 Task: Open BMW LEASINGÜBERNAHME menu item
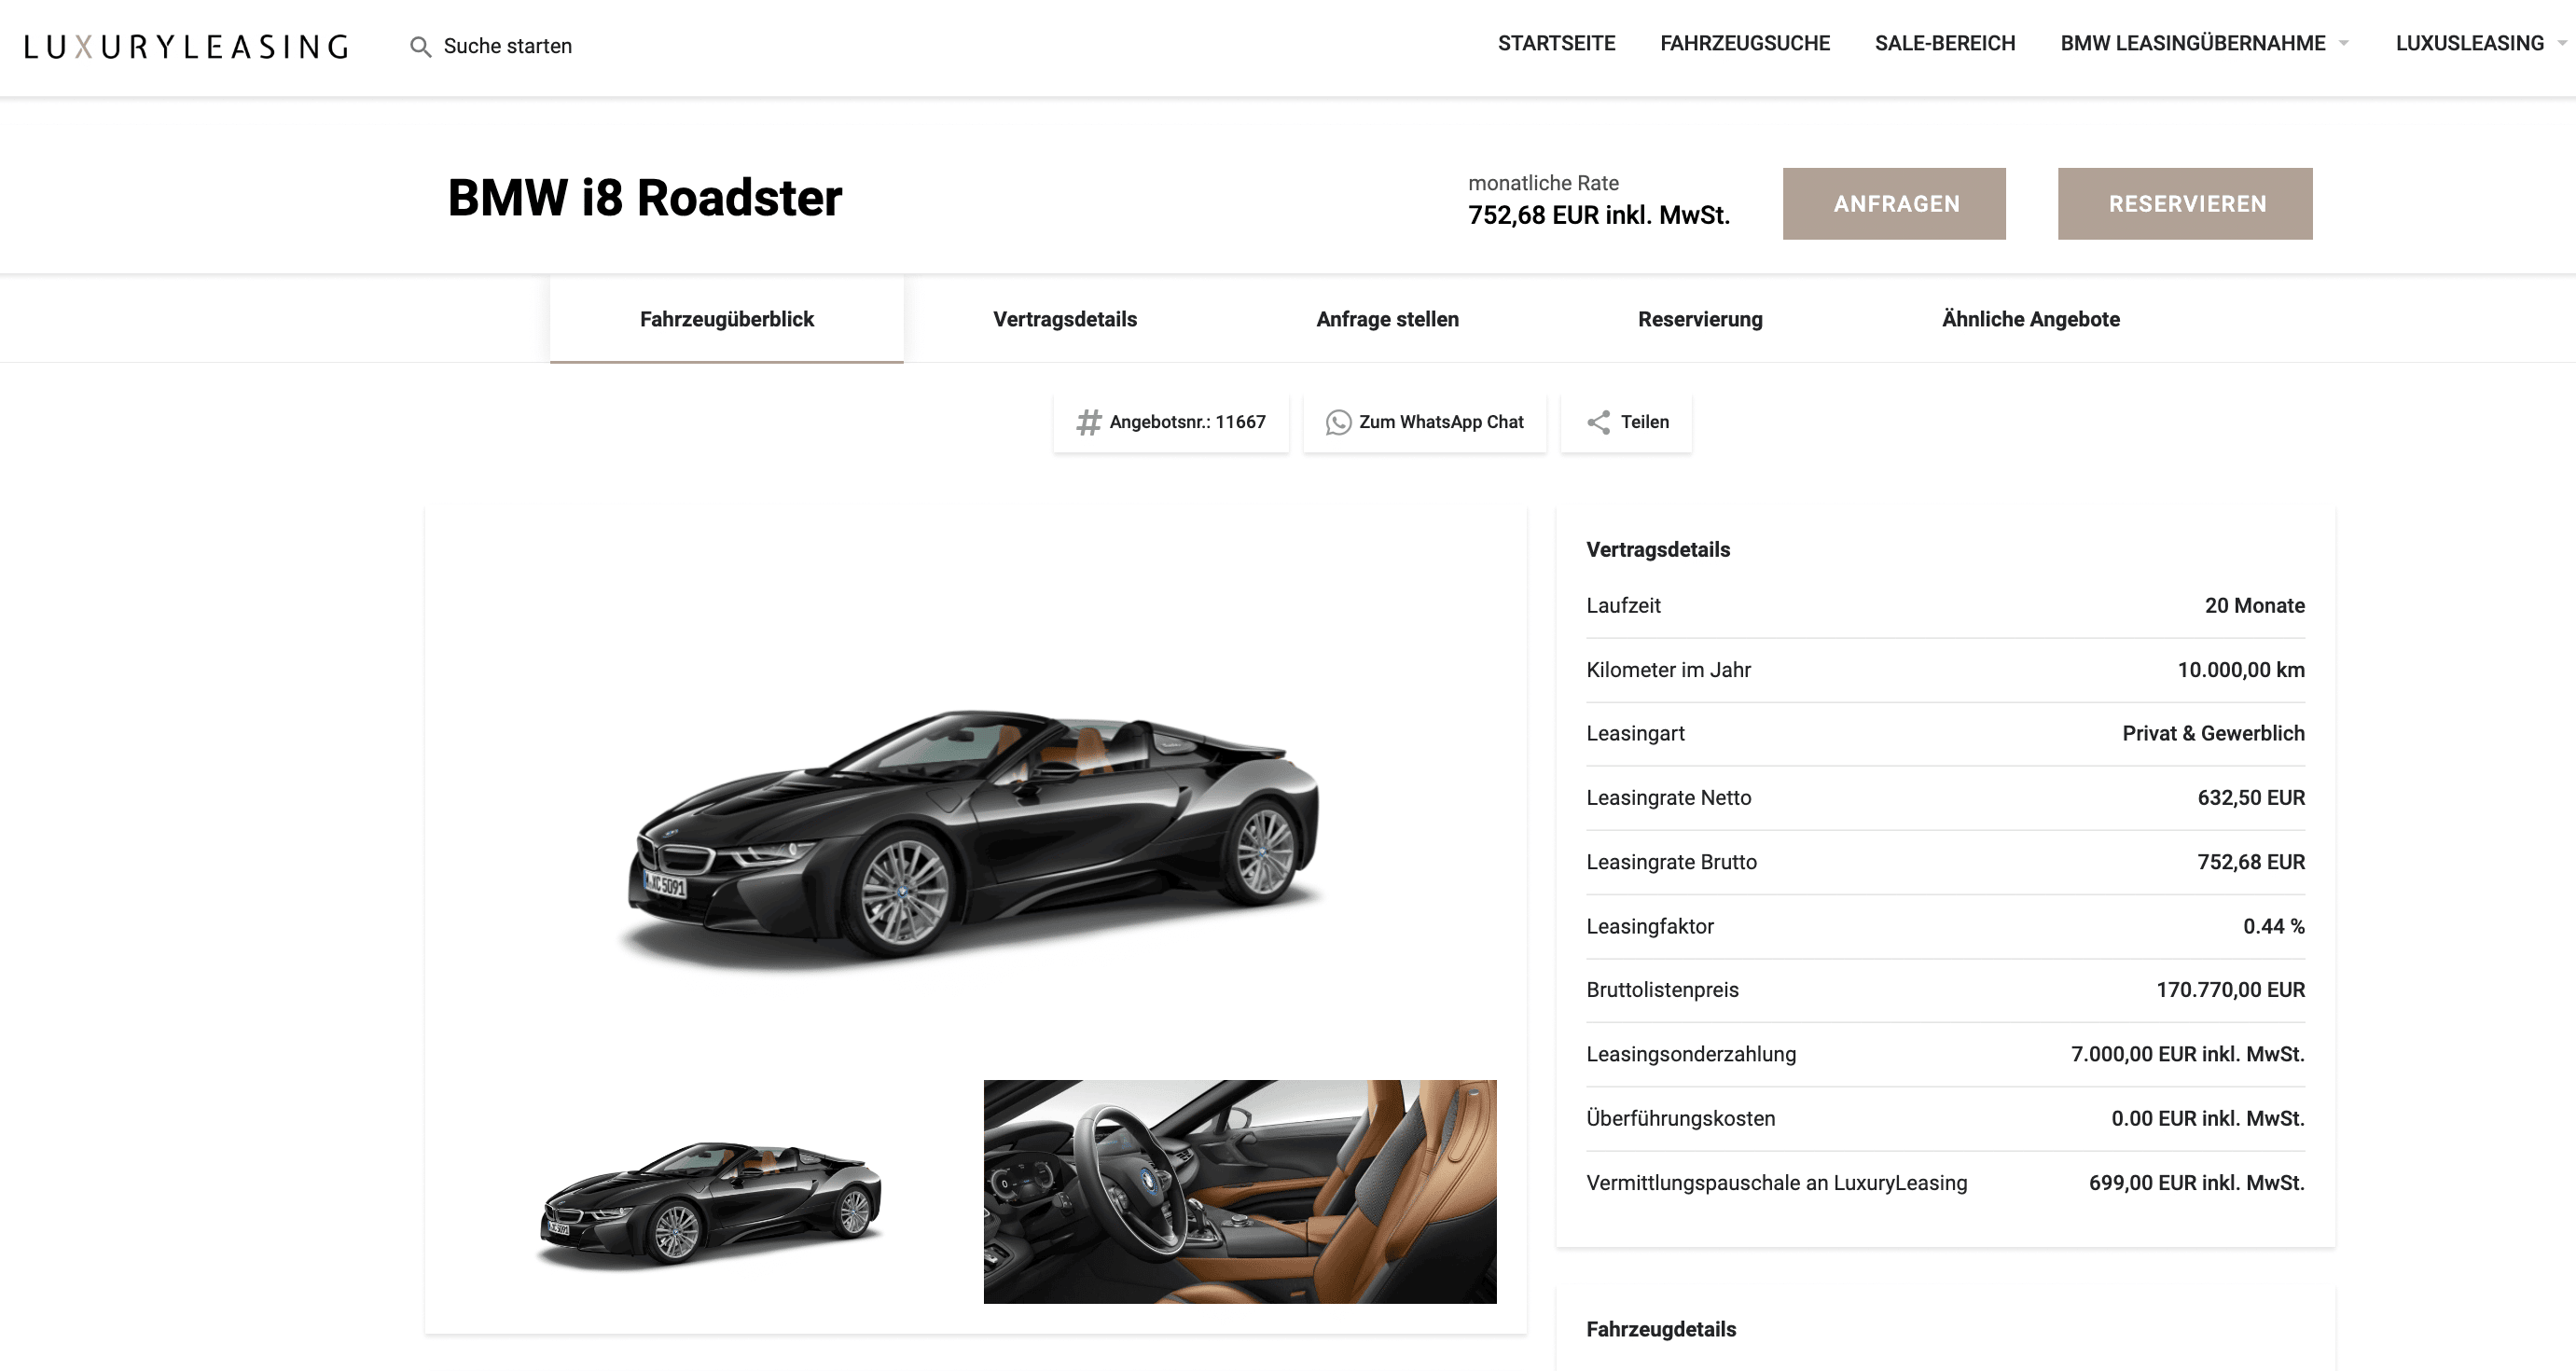tap(2192, 43)
